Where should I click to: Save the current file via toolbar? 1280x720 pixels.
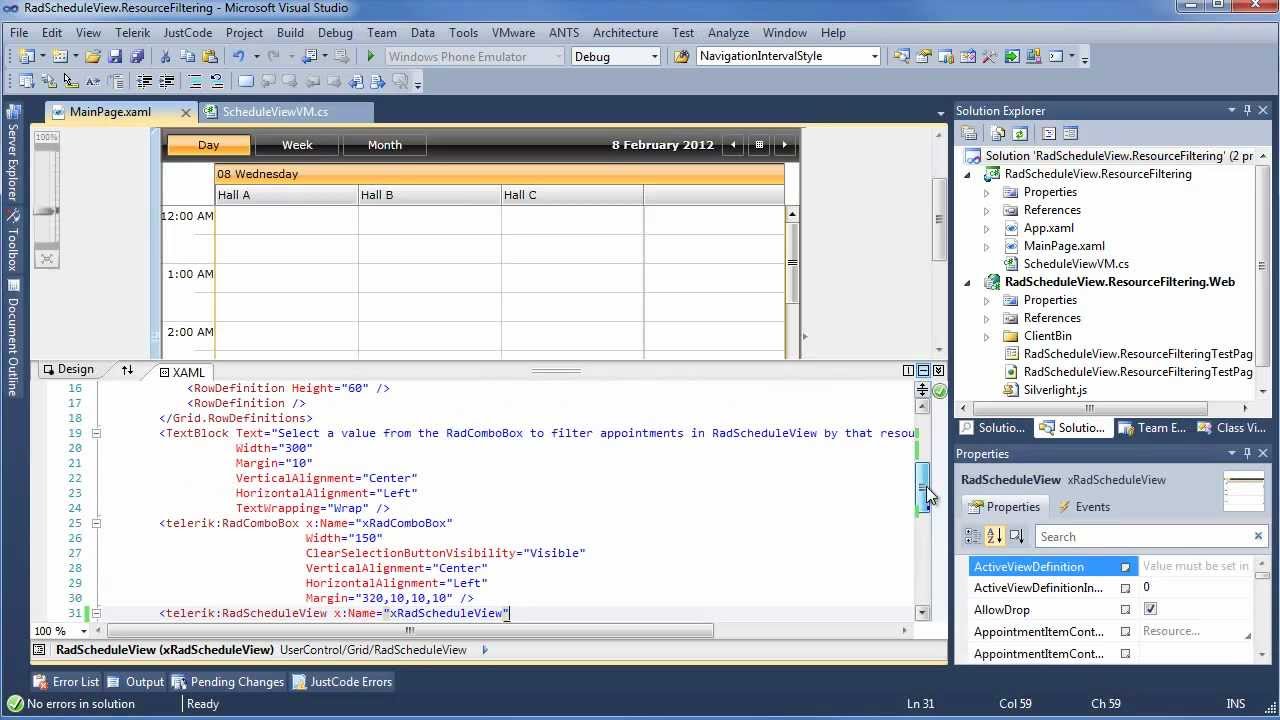coord(115,57)
